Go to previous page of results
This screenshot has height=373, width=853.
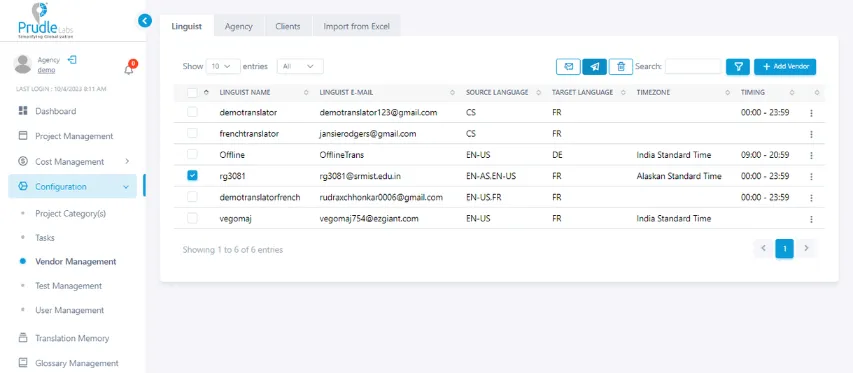click(x=763, y=248)
